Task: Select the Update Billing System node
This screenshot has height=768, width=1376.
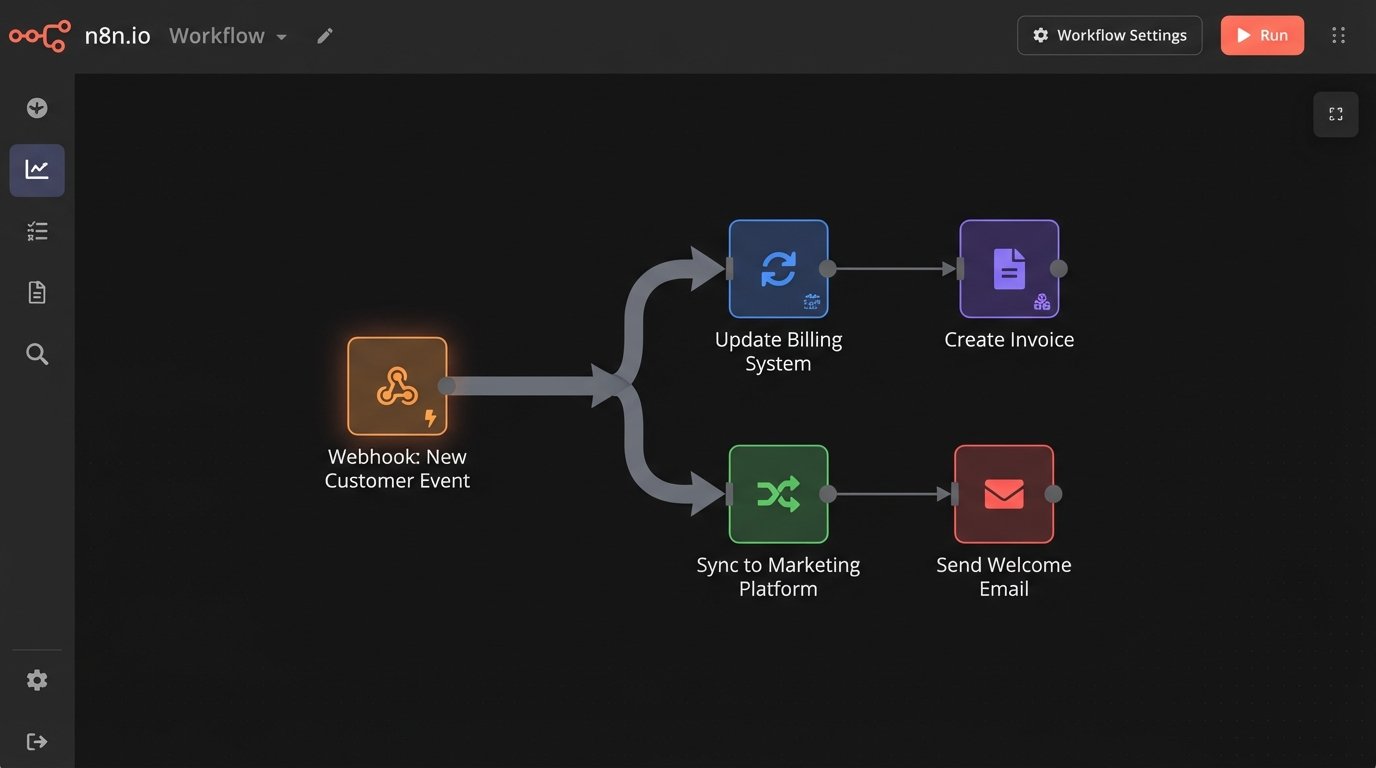Action: point(778,268)
